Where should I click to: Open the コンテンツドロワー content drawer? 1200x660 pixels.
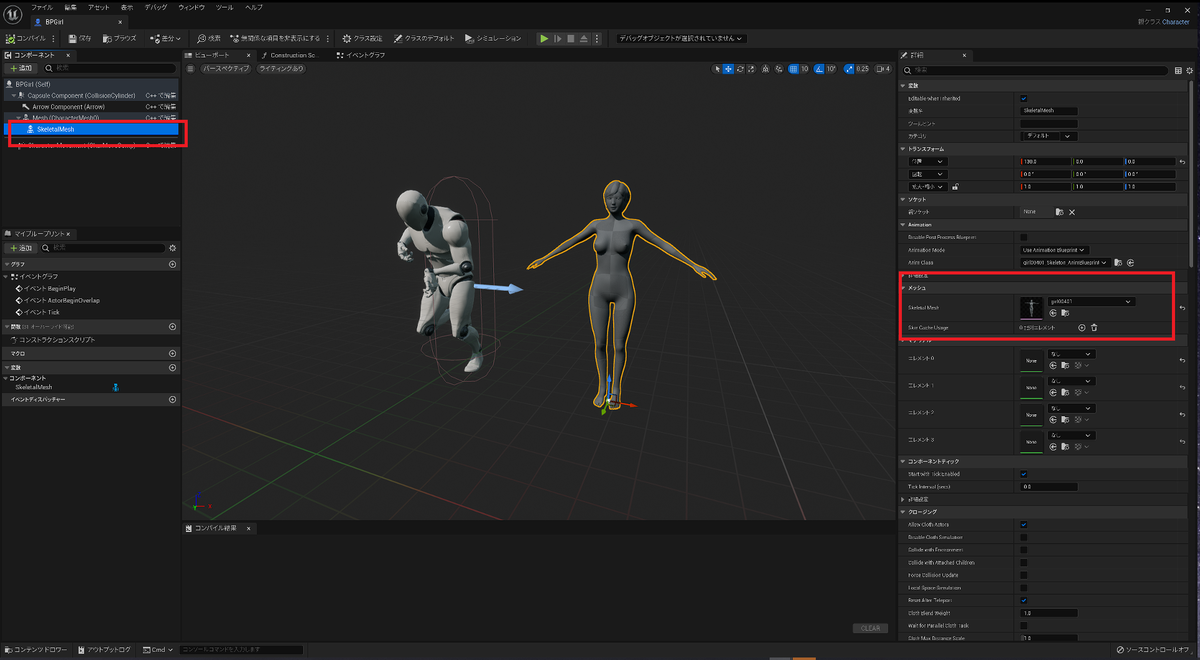pyautogui.click(x=36, y=649)
